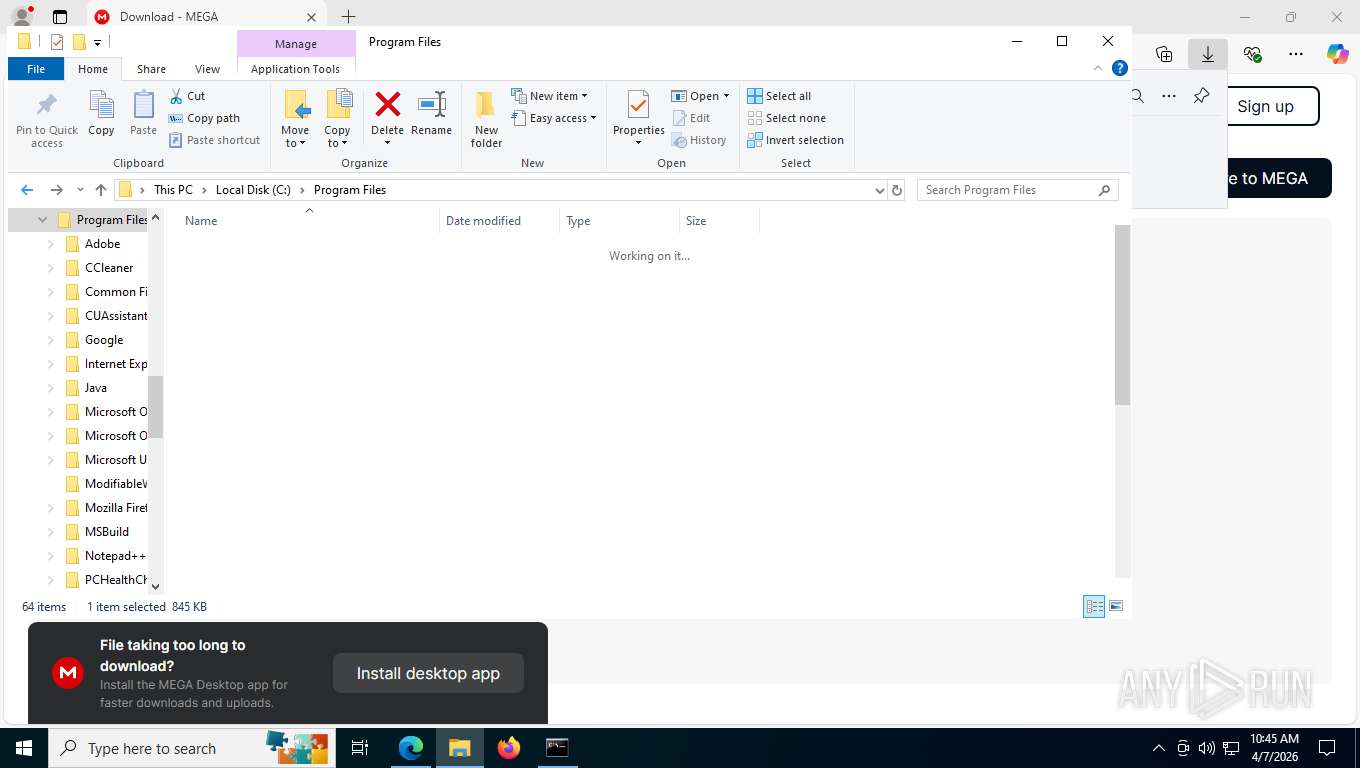Click the Paste icon in the ribbon

coord(143,113)
